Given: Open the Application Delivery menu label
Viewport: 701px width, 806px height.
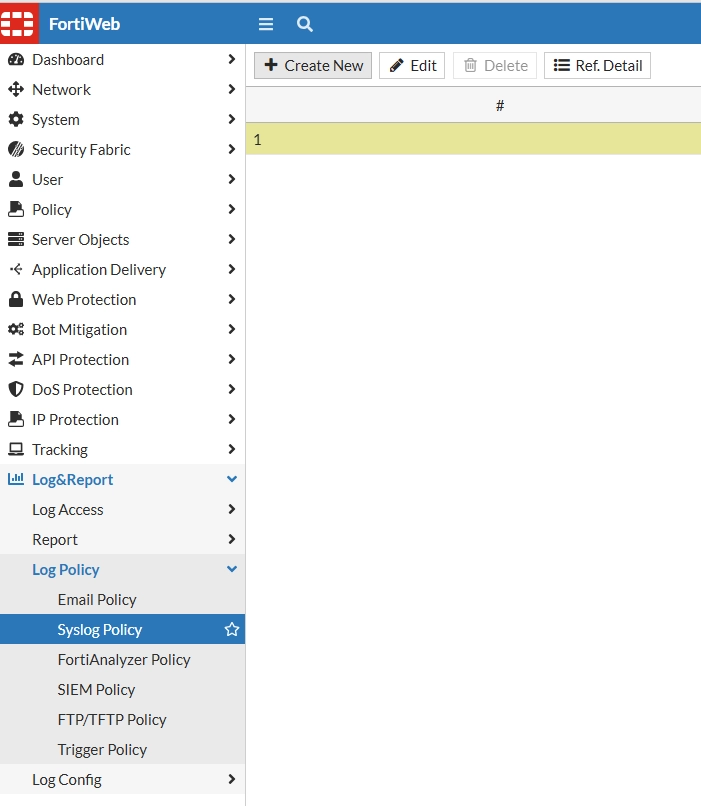Looking at the screenshot, I should [x=99, y=270].
